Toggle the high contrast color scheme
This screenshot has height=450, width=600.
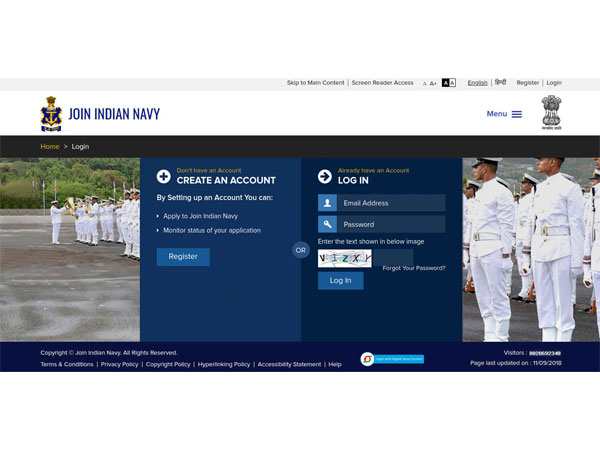[x=449, y=83]
